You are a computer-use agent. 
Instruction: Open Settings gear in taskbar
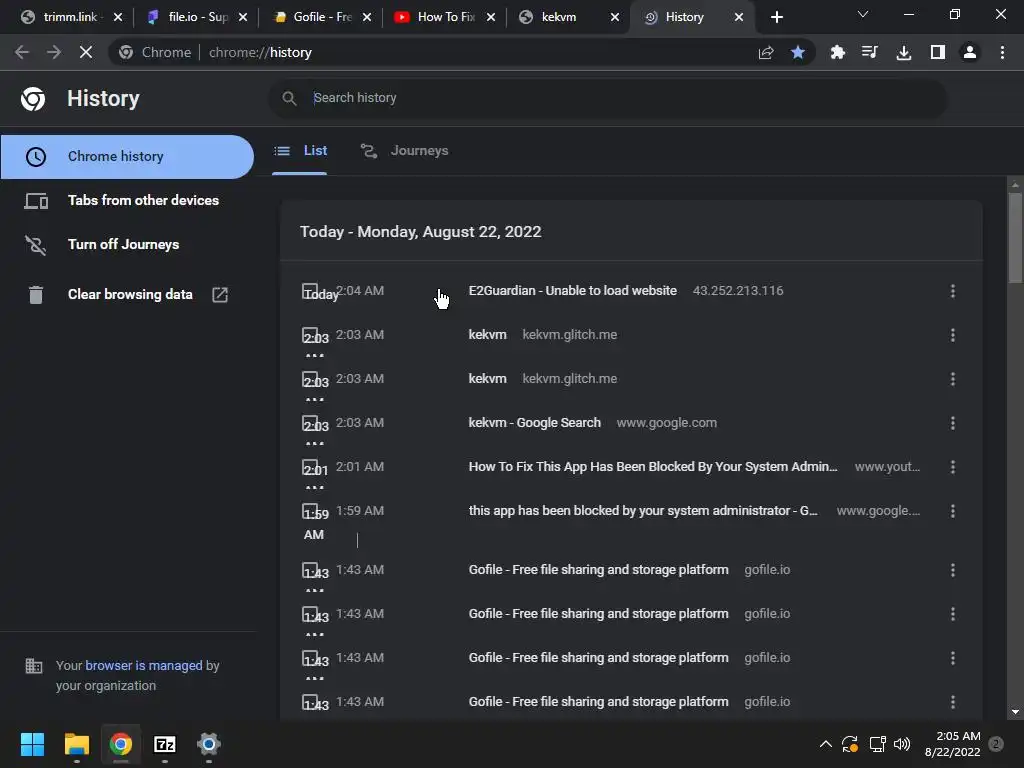coord(209,744)
